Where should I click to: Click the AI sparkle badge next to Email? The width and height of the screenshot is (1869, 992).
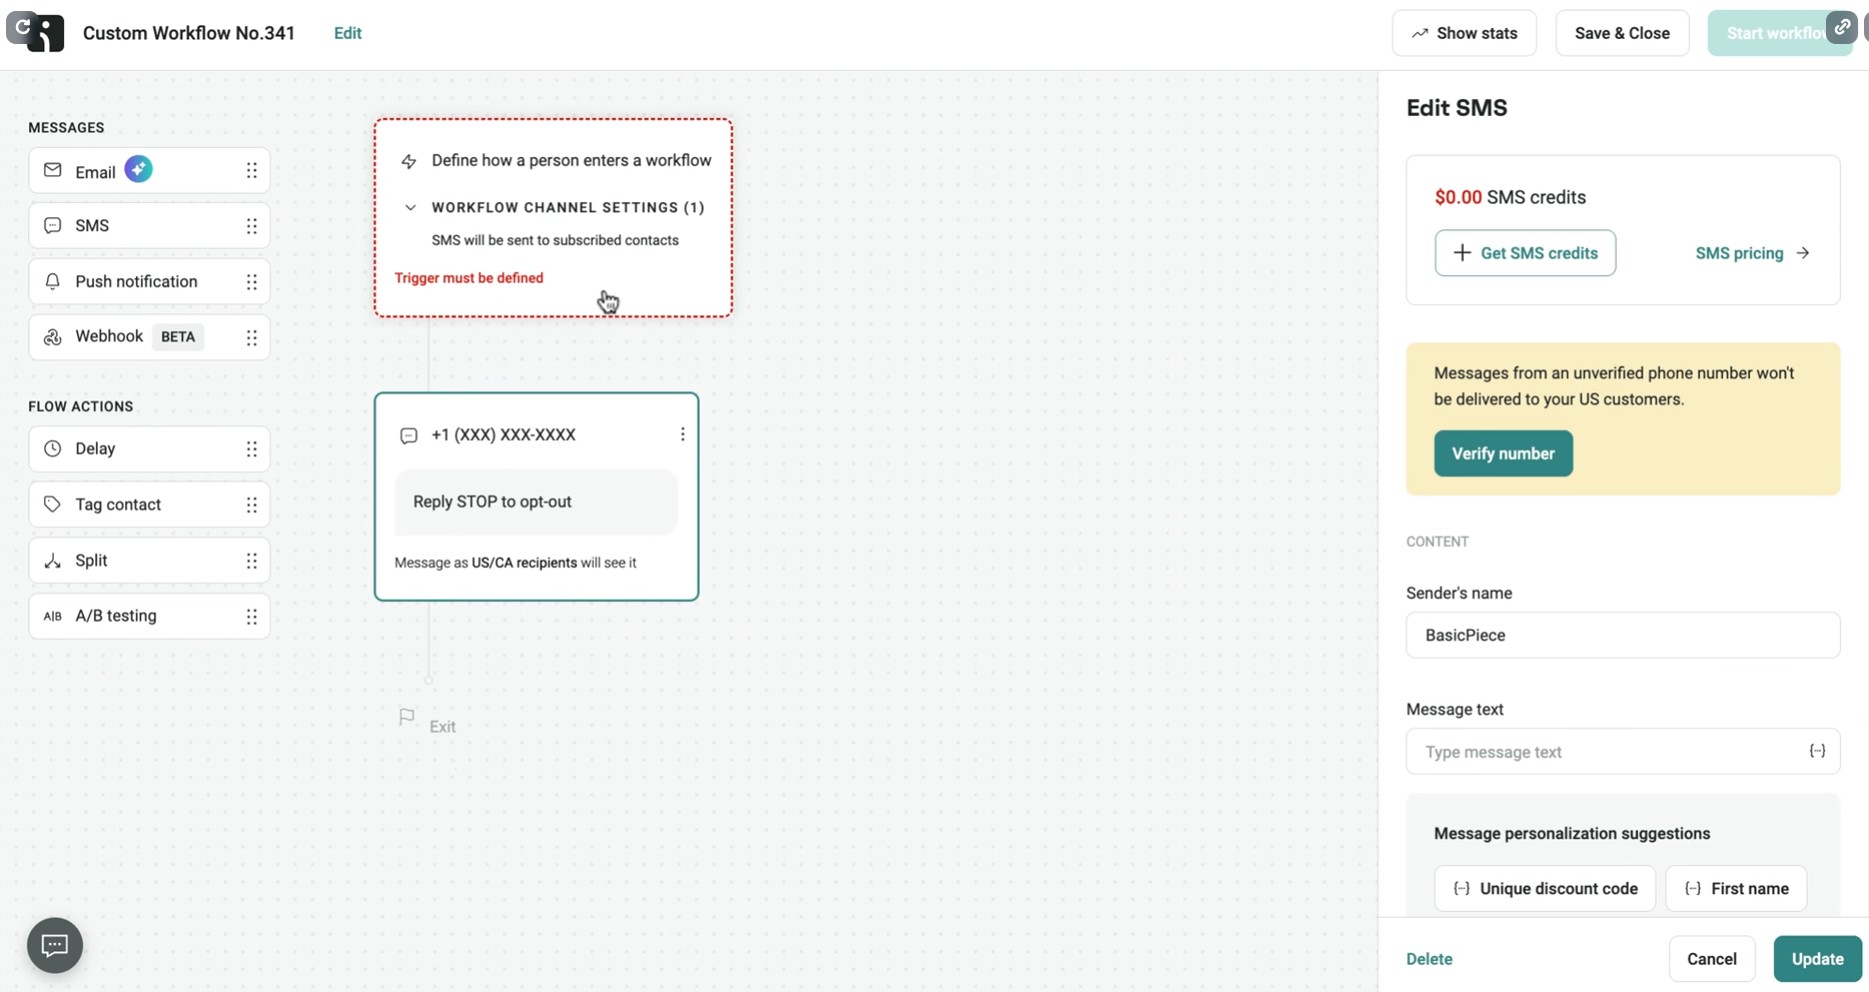point(139,169)
